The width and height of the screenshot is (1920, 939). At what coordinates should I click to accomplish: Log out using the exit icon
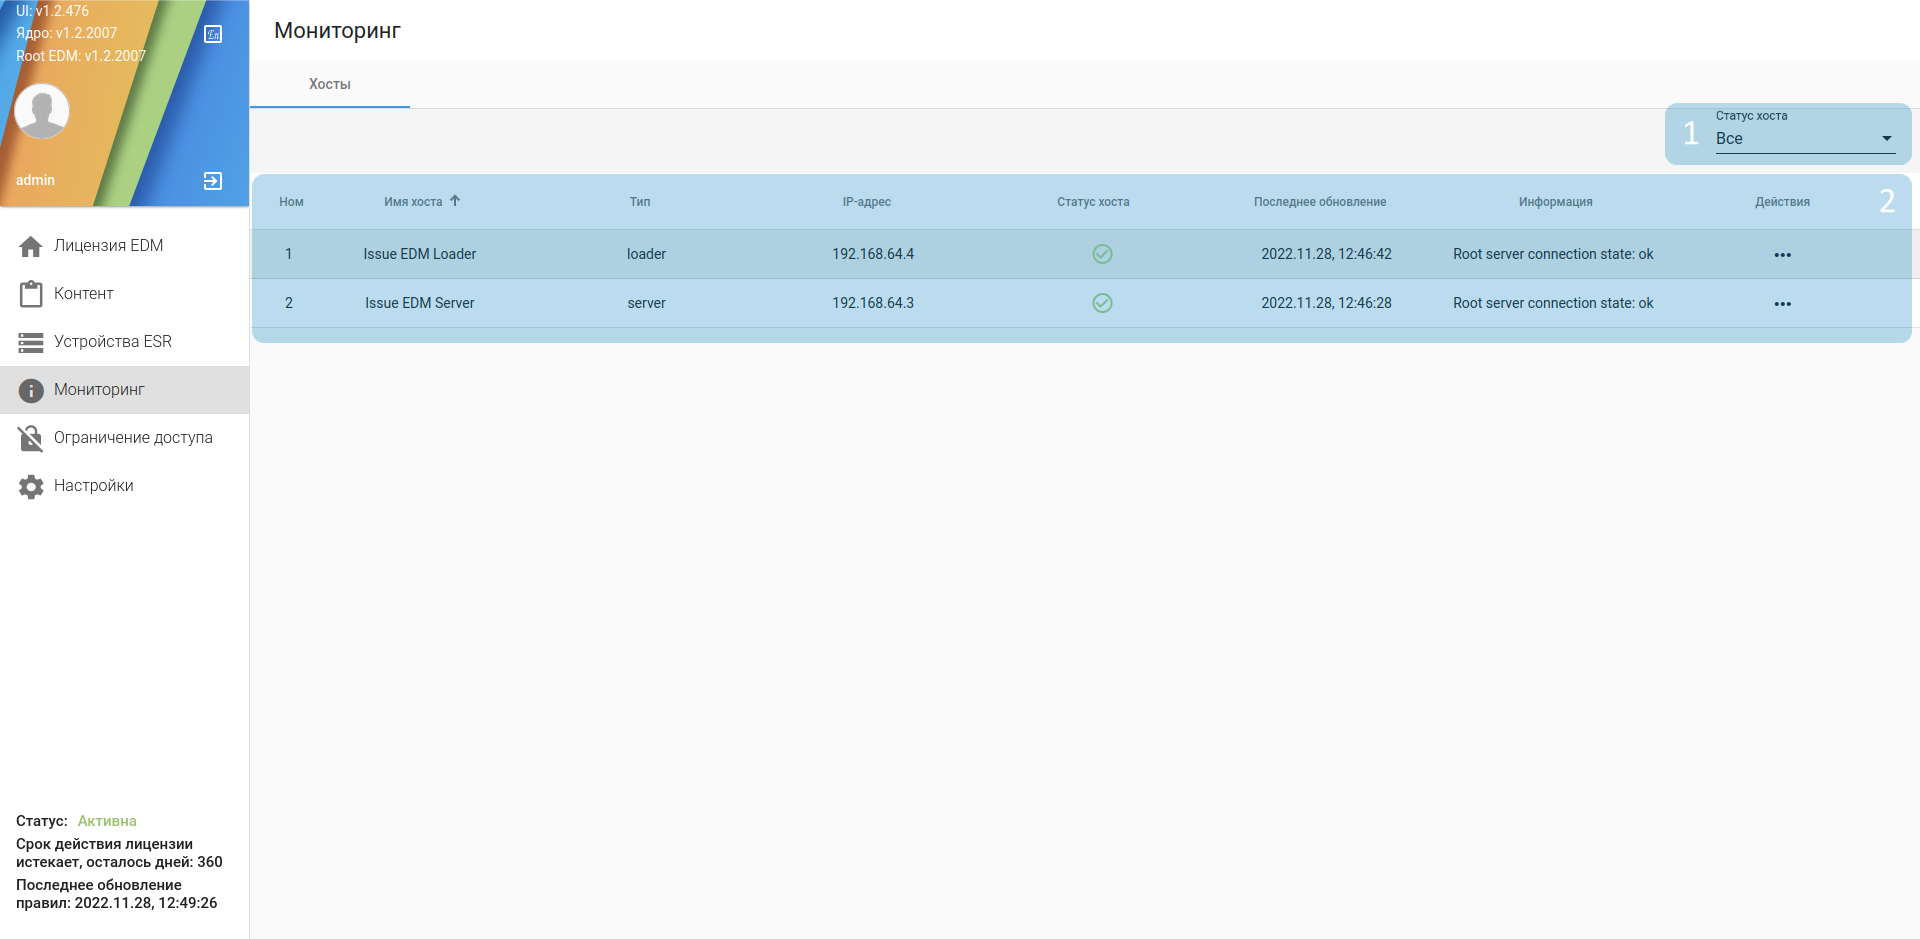213,181
